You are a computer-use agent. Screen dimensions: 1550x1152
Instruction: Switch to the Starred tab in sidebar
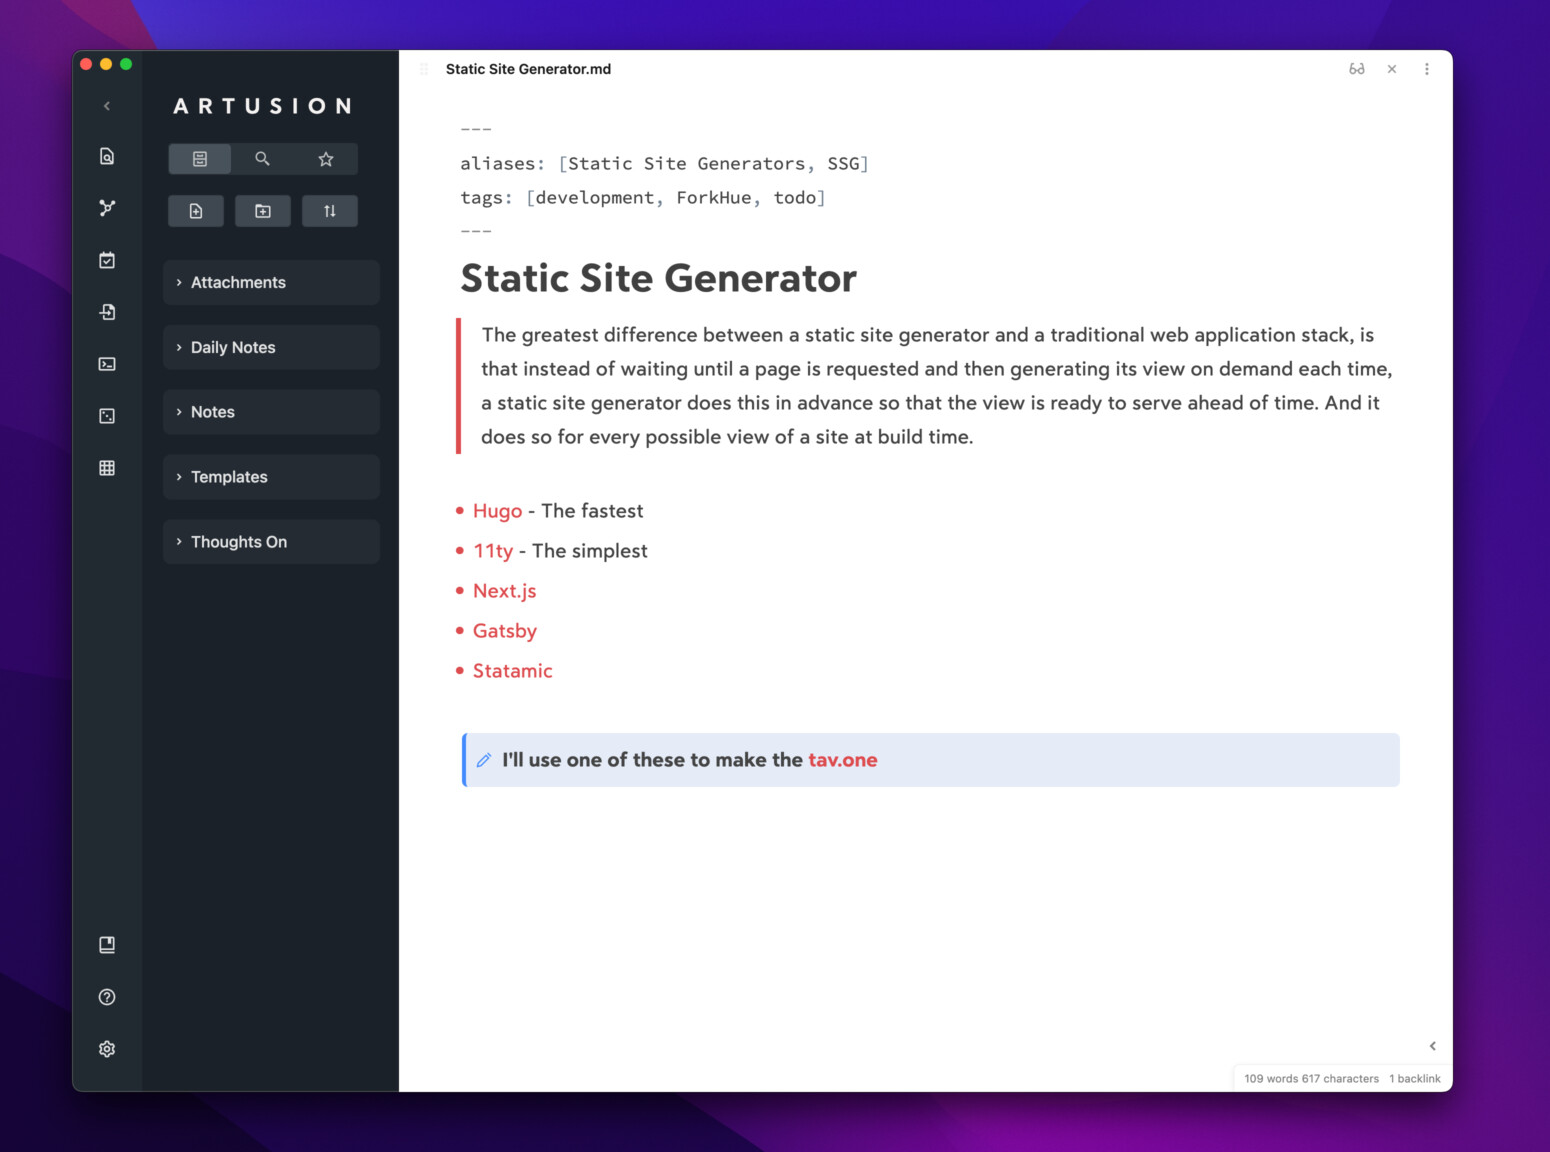point(326,159)
